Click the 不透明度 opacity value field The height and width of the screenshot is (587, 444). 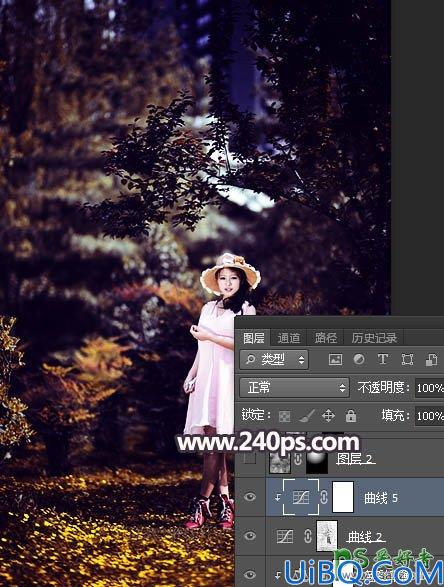tap(430, 388)
